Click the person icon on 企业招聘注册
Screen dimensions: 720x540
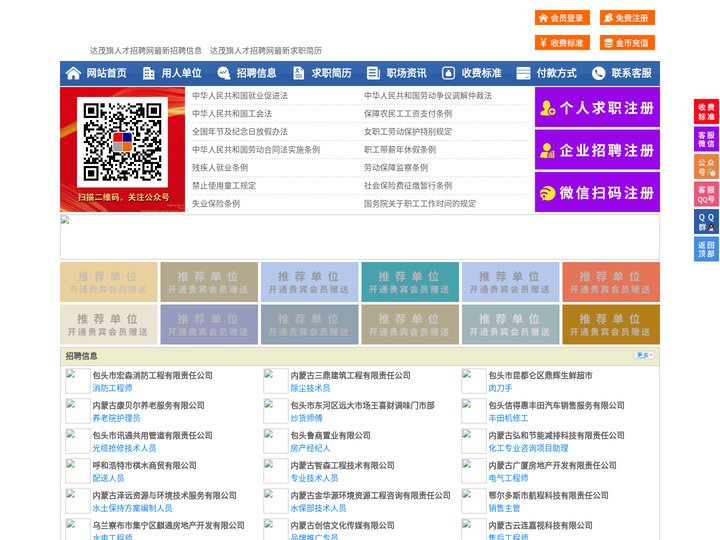(547, 150)
